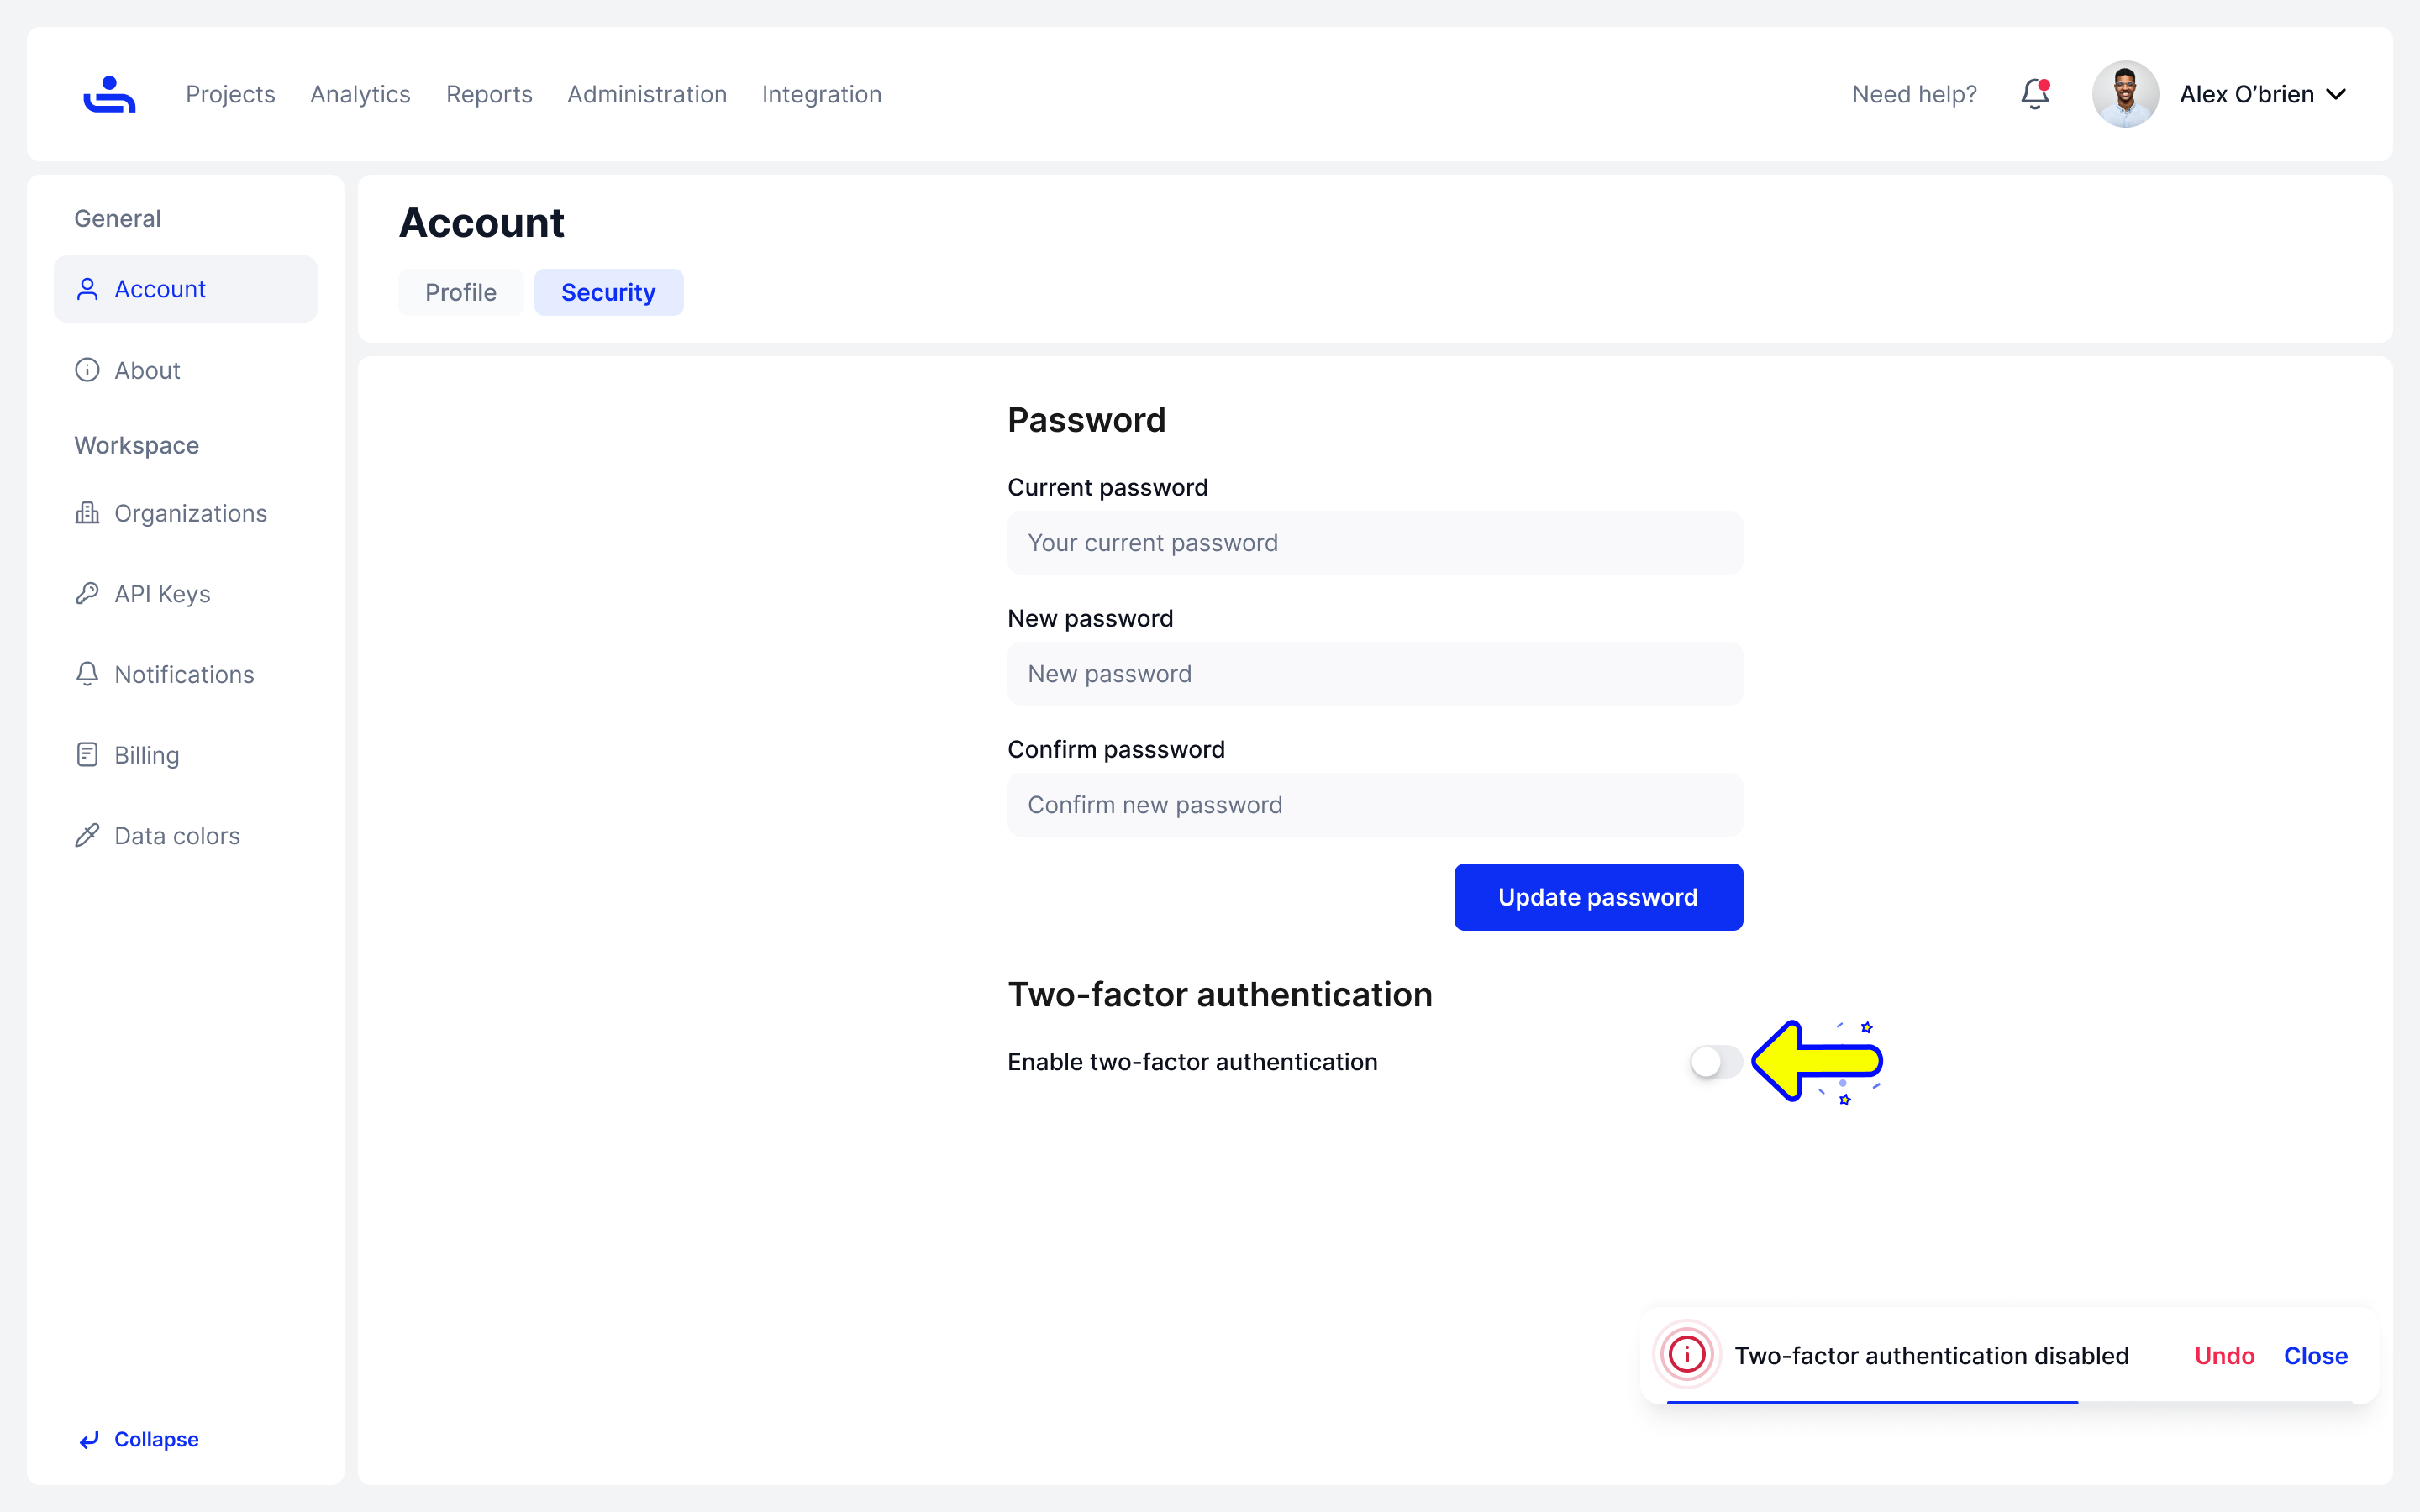
Task: Click the app logo icon
Action: 109,94
